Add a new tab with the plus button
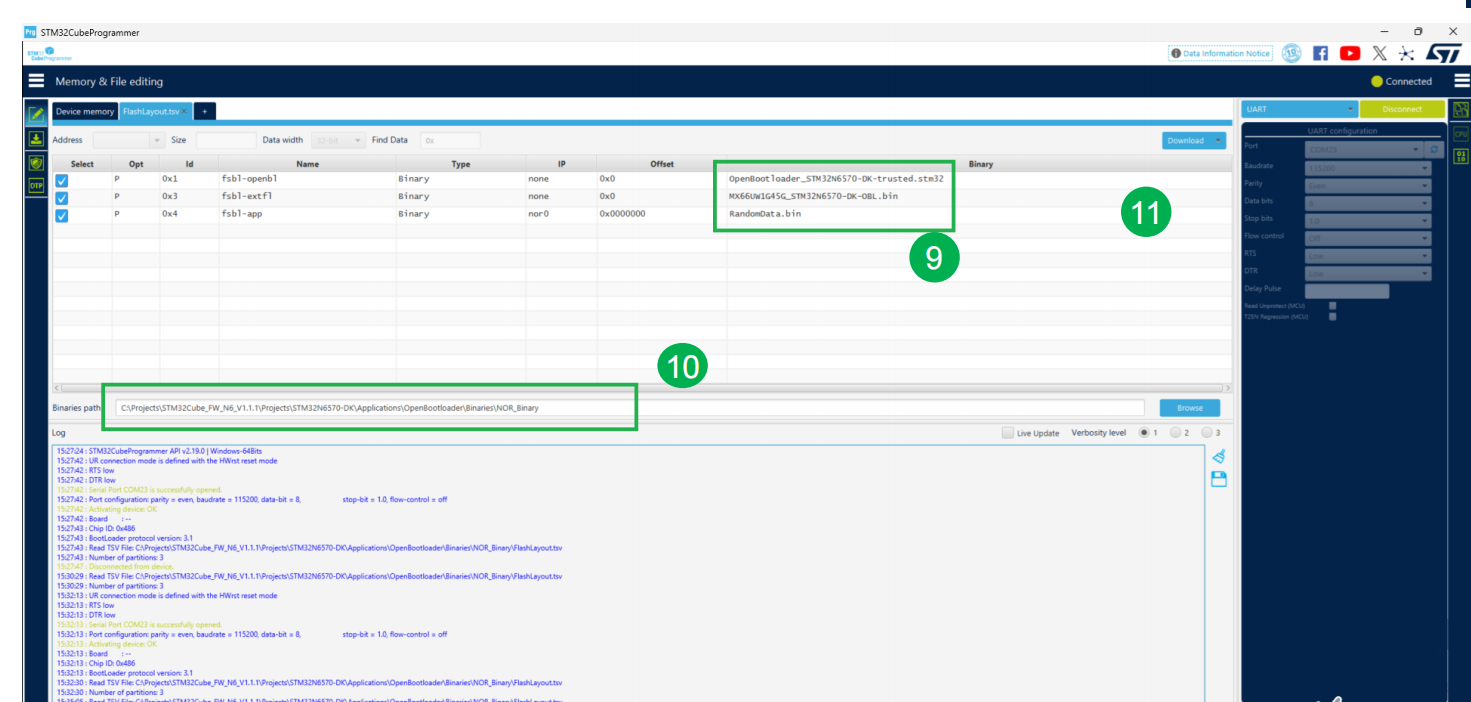 tap(204, 112)
